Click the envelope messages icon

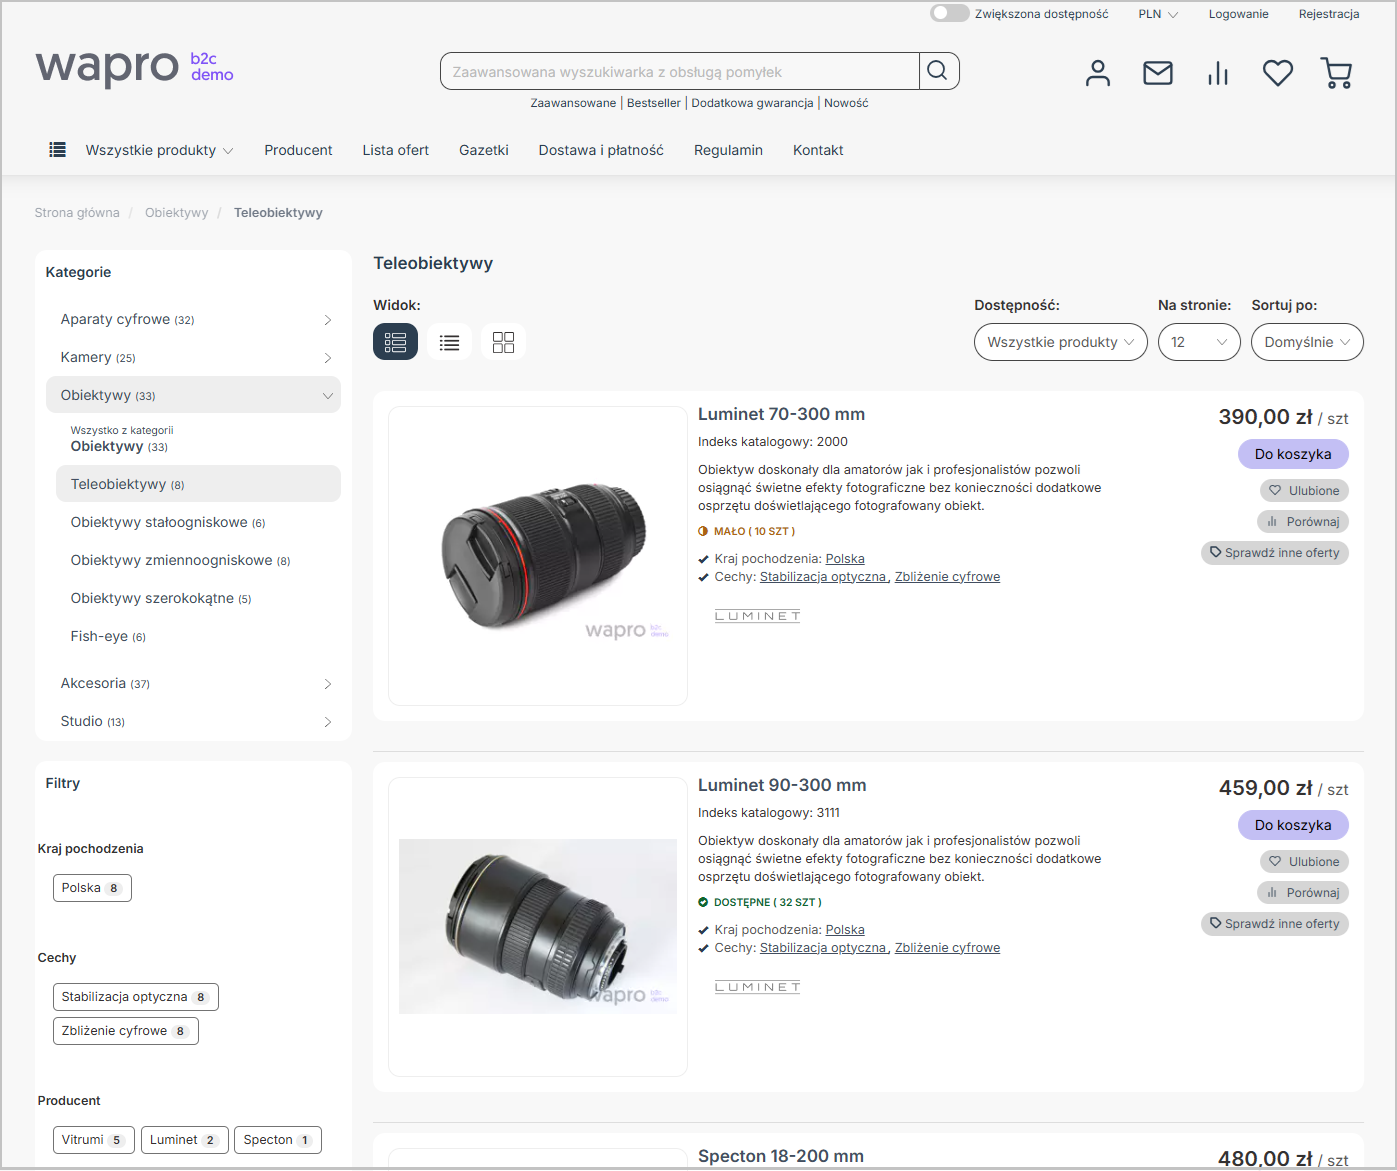pos(1157,73)
